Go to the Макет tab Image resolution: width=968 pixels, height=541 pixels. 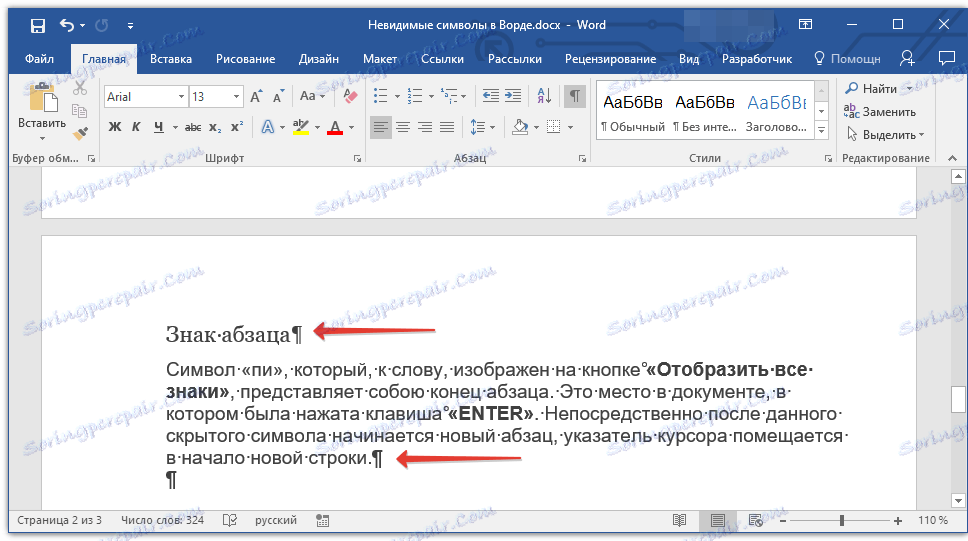click(x=380, y=59)
